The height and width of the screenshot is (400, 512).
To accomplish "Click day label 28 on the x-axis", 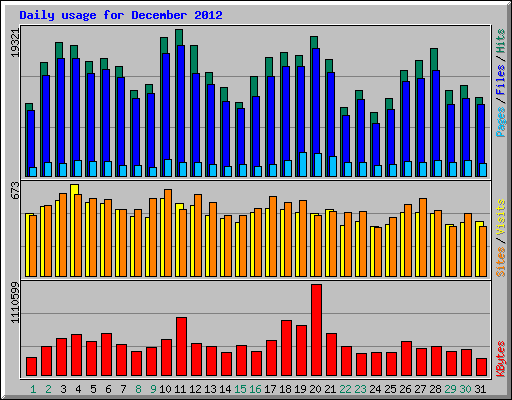I will point(435,389).
